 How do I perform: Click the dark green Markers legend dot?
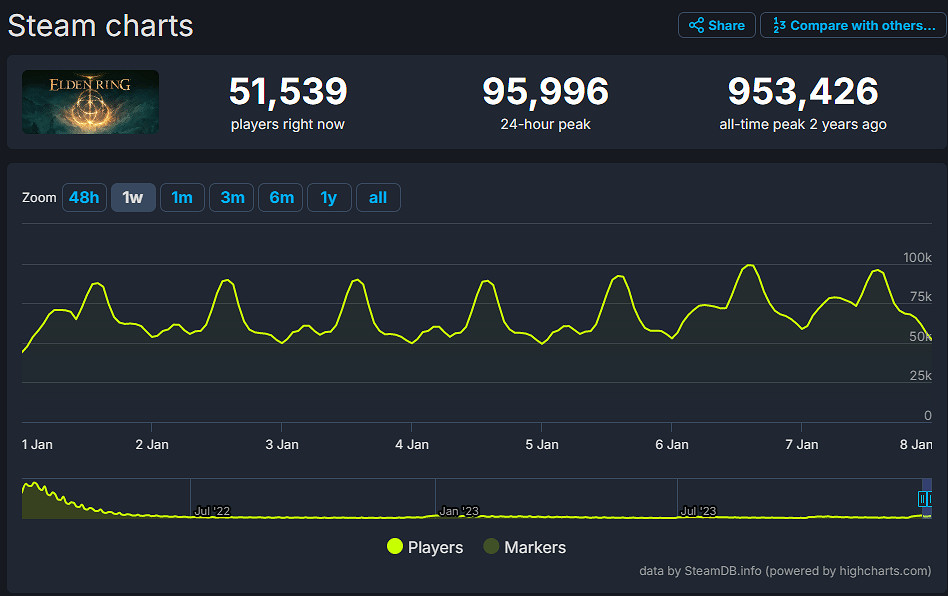pyautogui.click(x=492, y=547)
